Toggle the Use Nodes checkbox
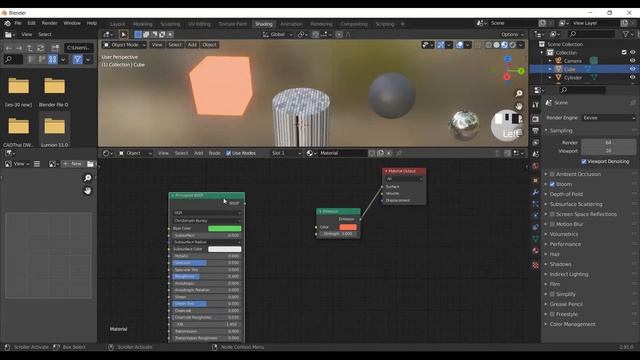640x360 pixels. point(228,153)
